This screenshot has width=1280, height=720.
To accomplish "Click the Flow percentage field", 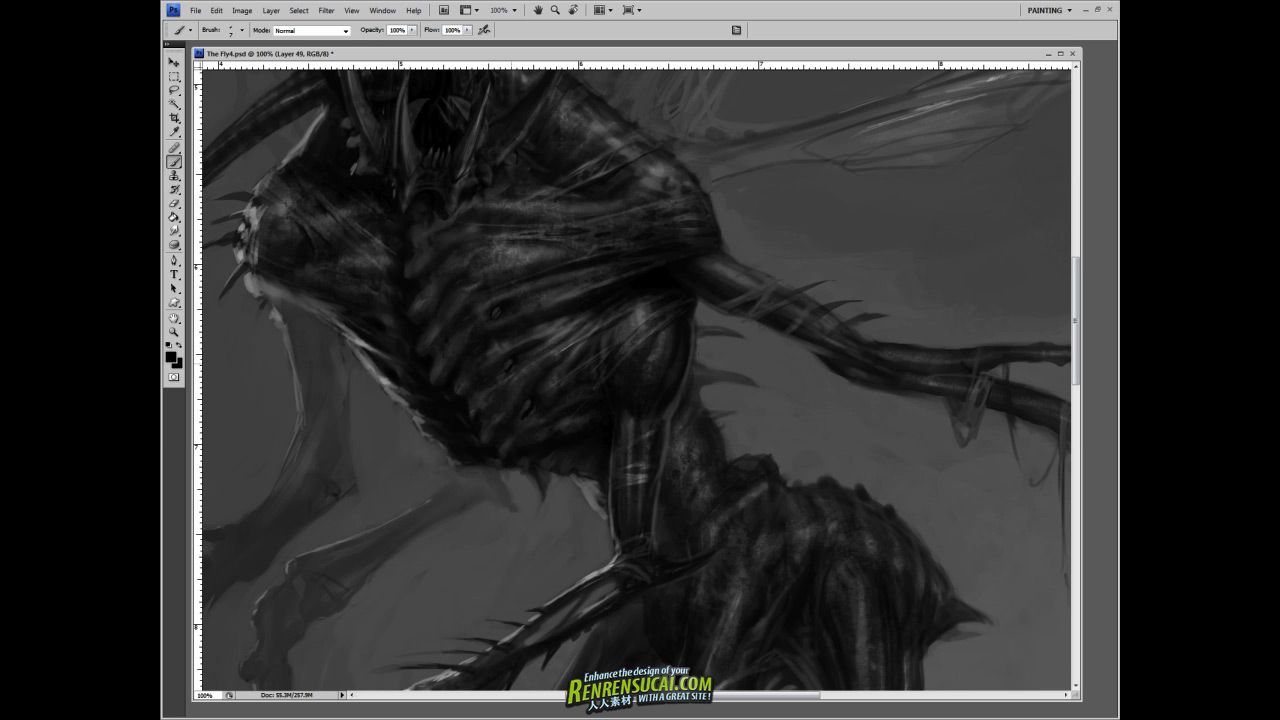I will (452, 30).
